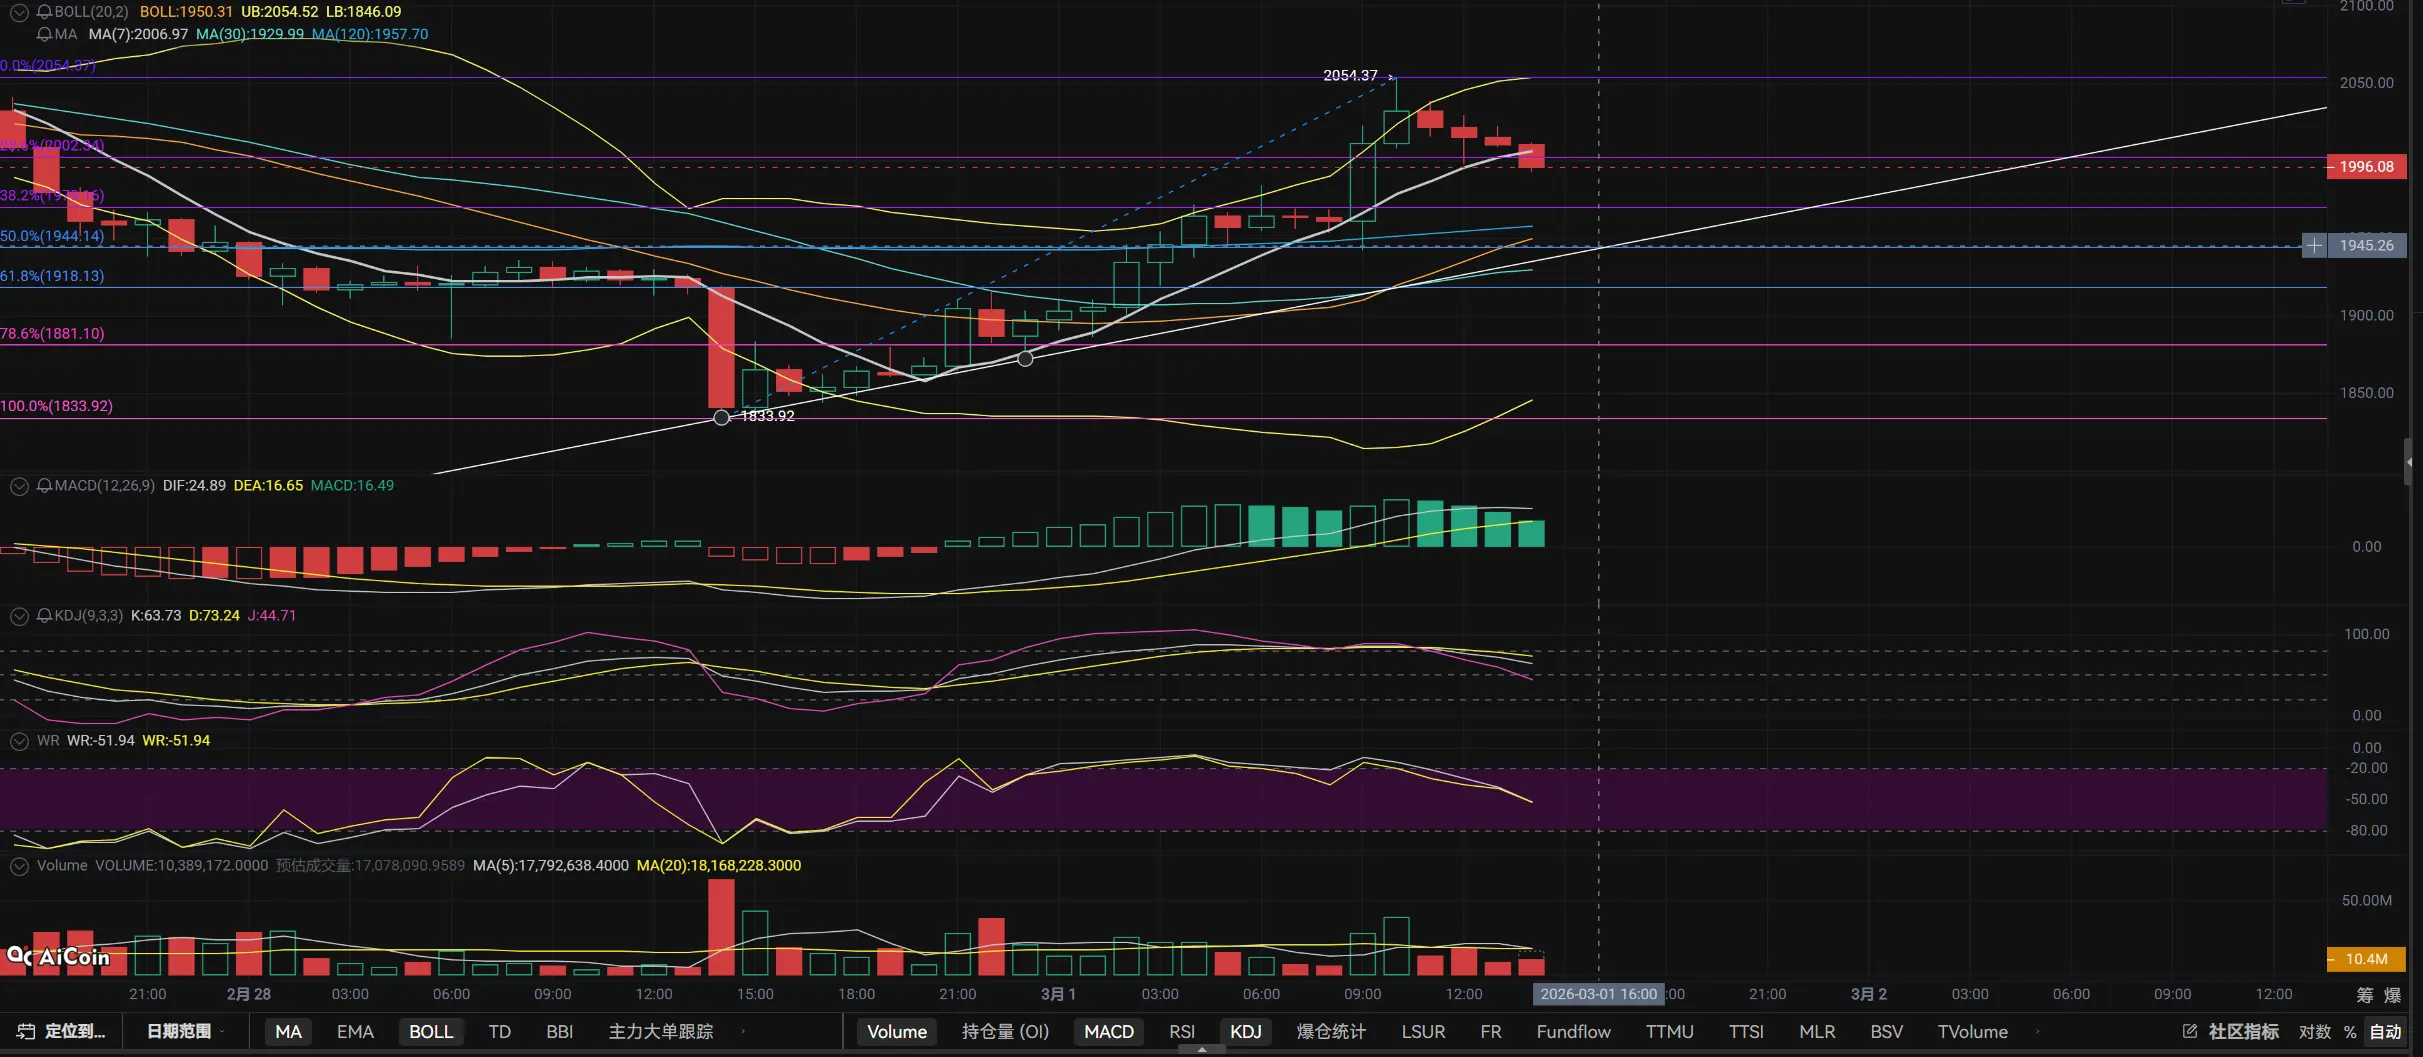Switch price scale to % percentage
Screen dimensions: 2423x1057
2350,1032
